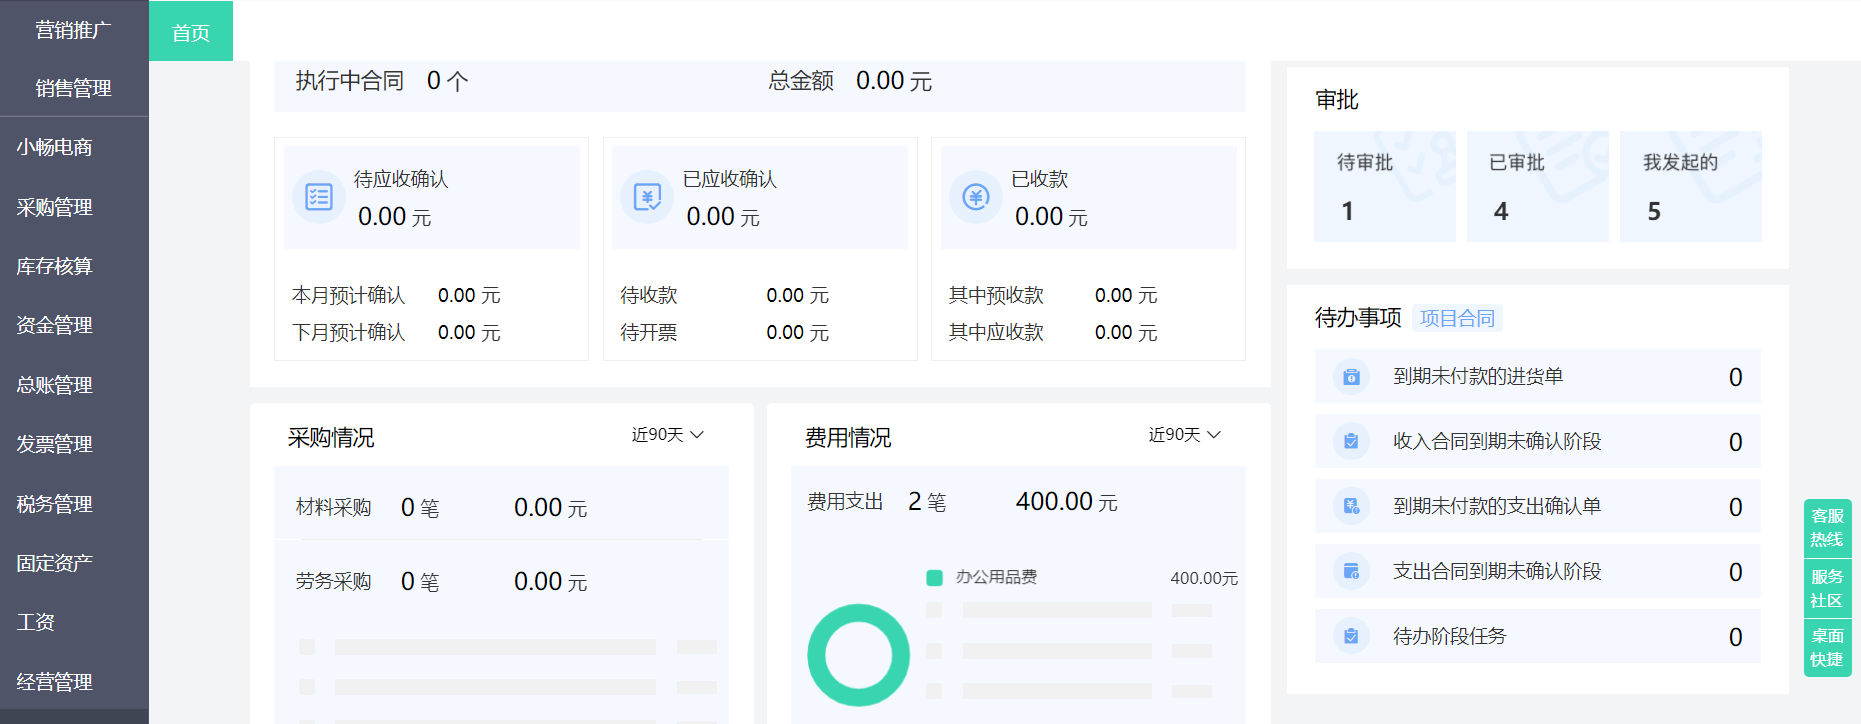Open the 待审批 approval card
Image resolution: width=1861 pixels, height=724 pixels.
point(1385,186)
